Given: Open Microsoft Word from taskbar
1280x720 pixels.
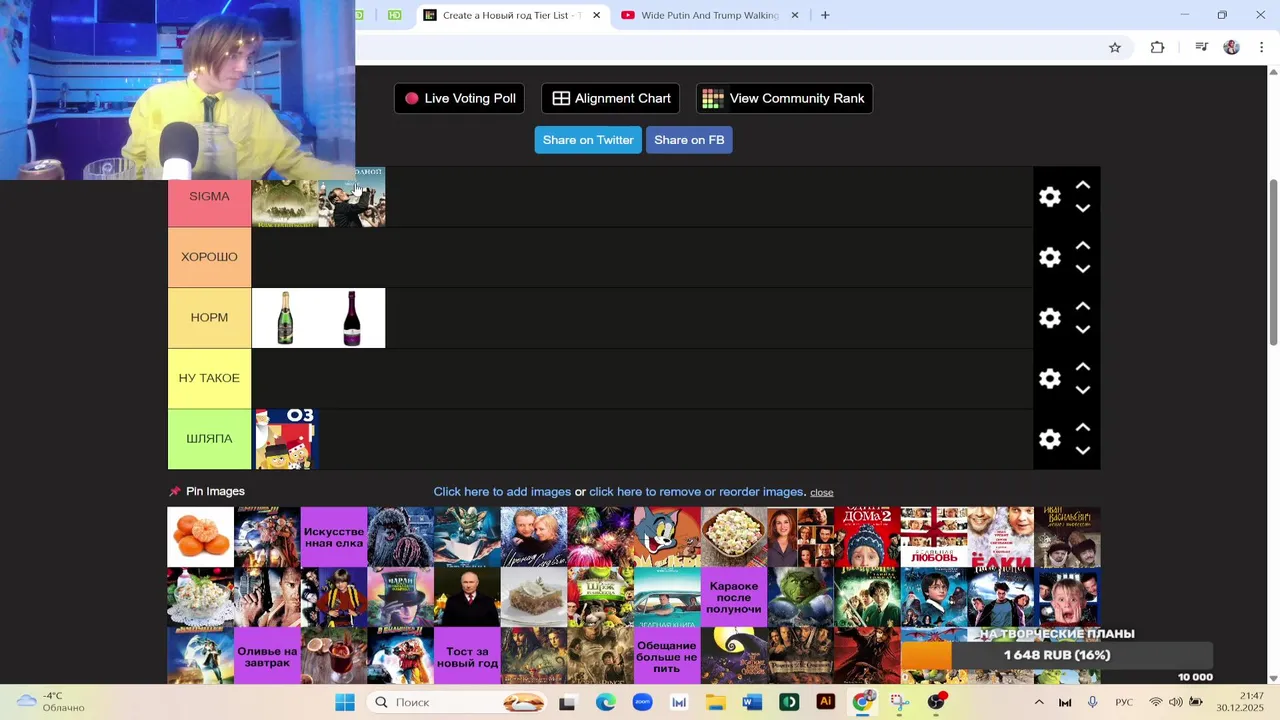Looking at the screenshot, I should point(752,702).
